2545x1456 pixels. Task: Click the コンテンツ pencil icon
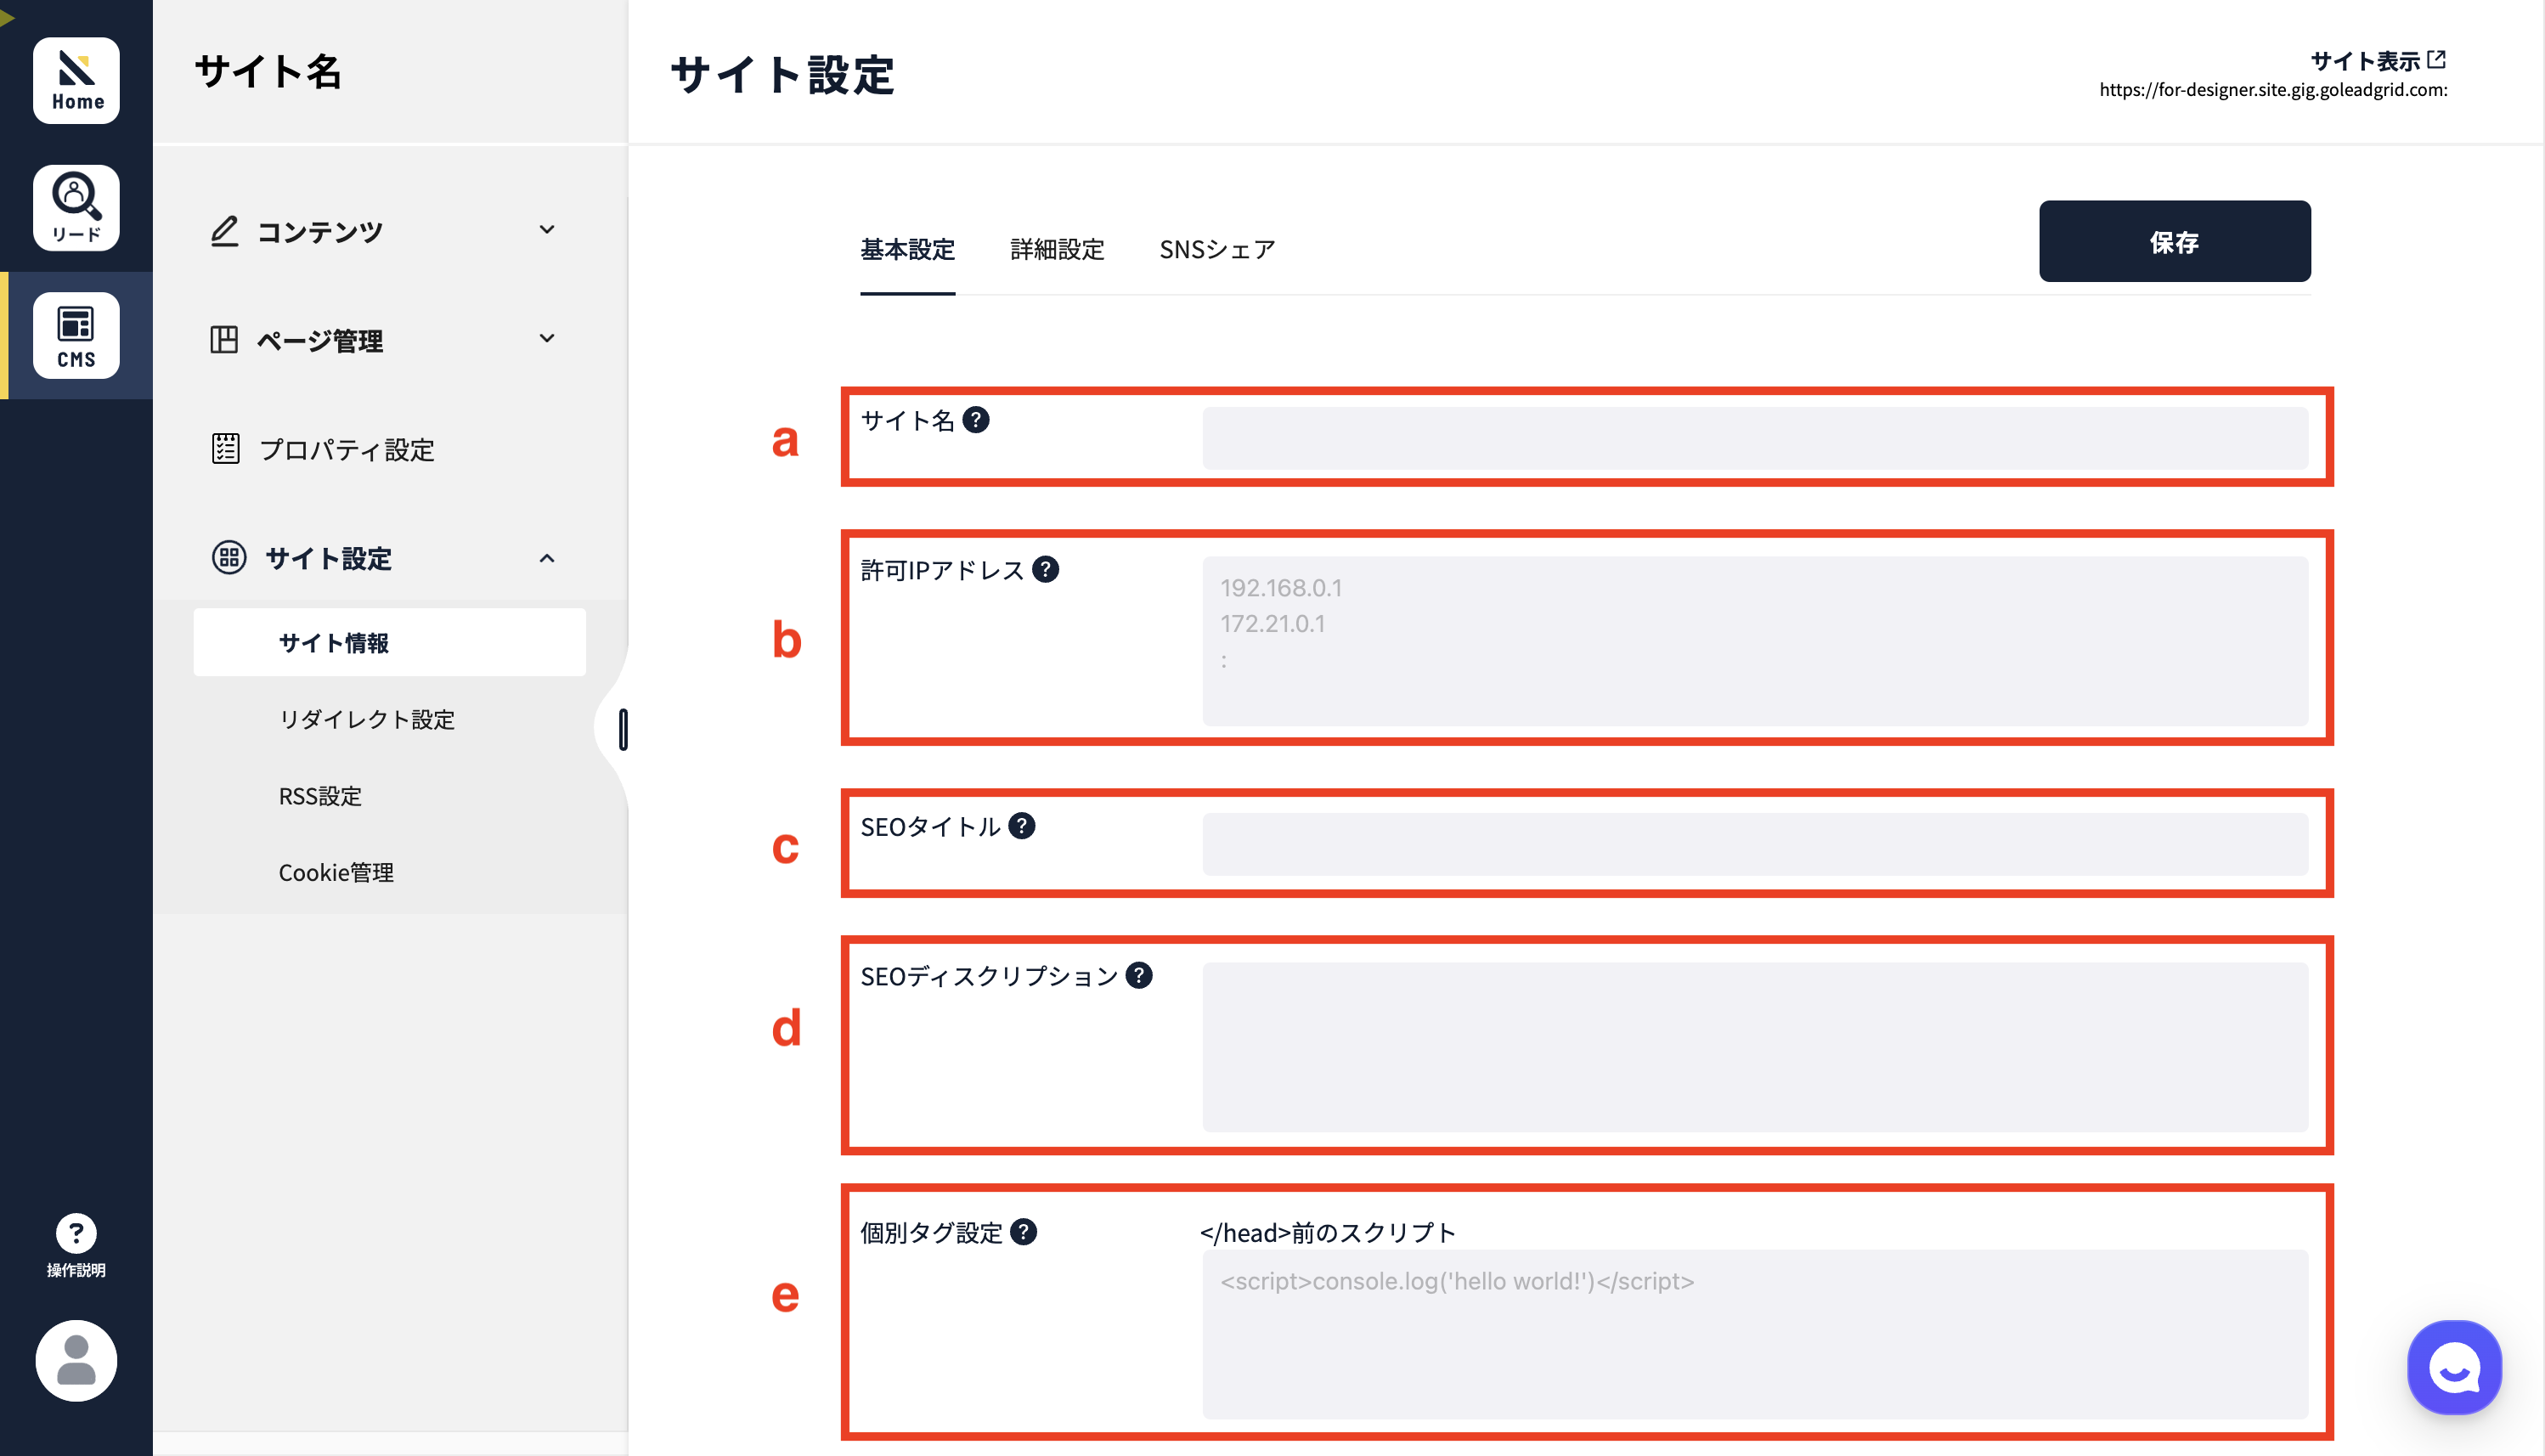click(x=224, y=231)
